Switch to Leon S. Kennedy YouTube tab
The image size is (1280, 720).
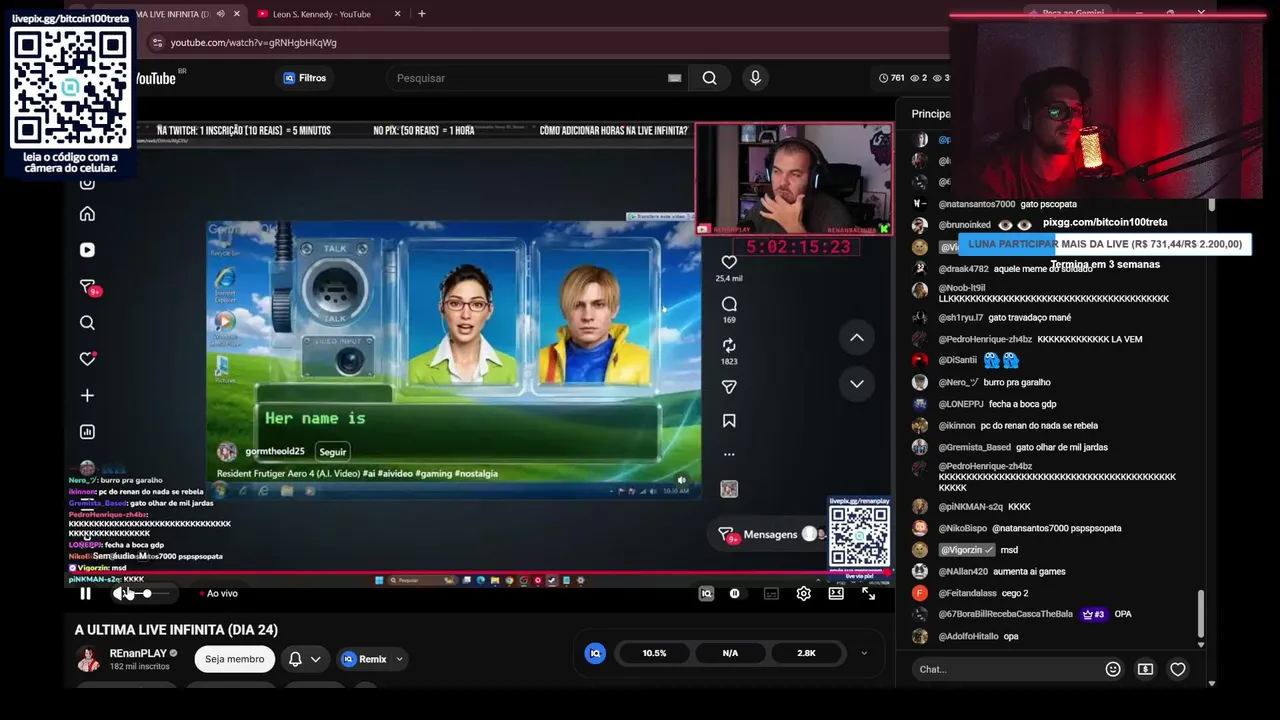322,14
